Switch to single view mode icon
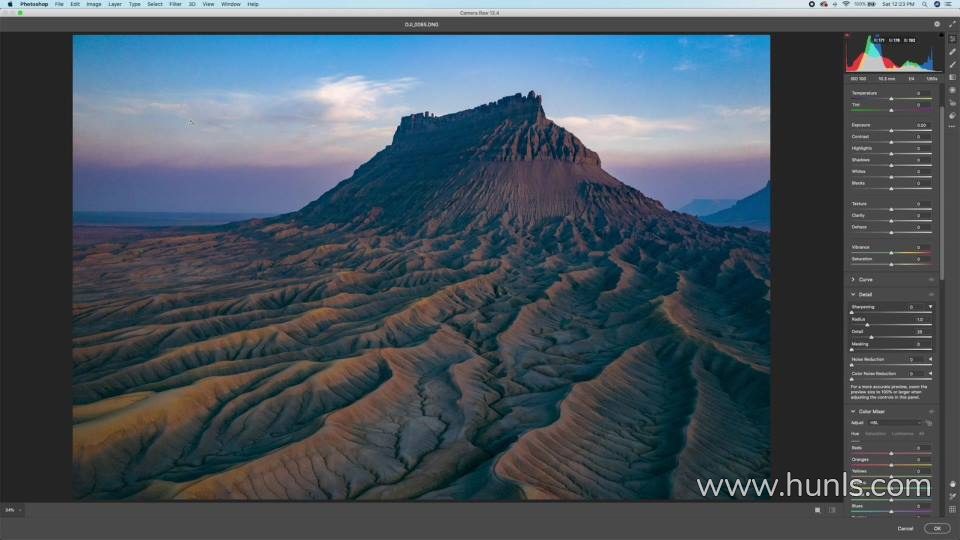 [x=817, y=509]
